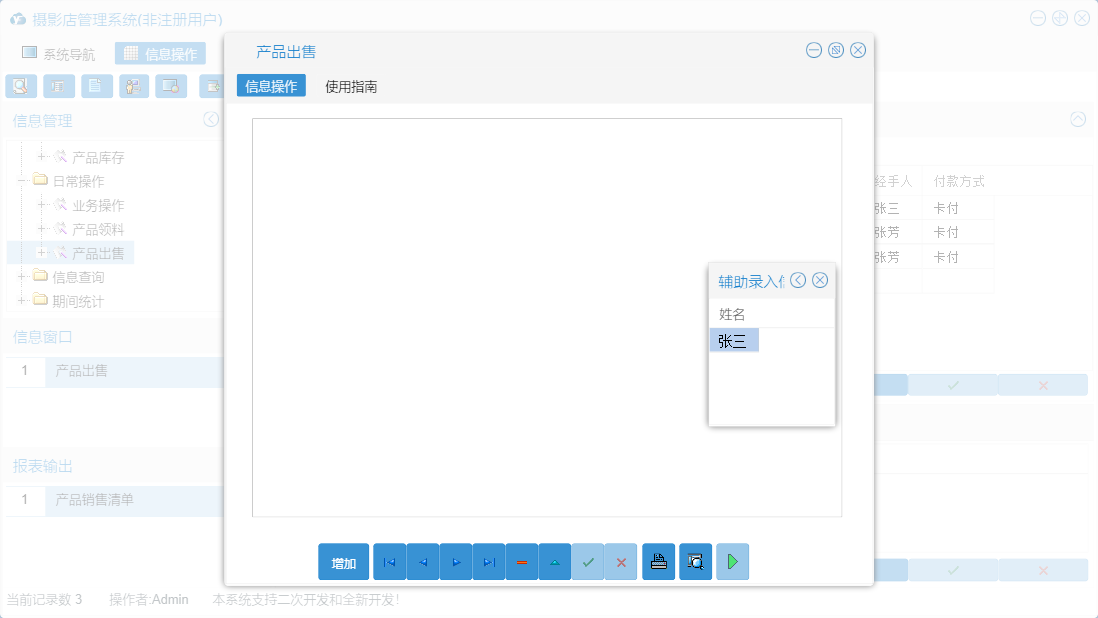The width and height of the screenshot is (1098, 618).
Task: Close the 辅助录入 panel
Action: pyautogui.click(x=820, y=281)
